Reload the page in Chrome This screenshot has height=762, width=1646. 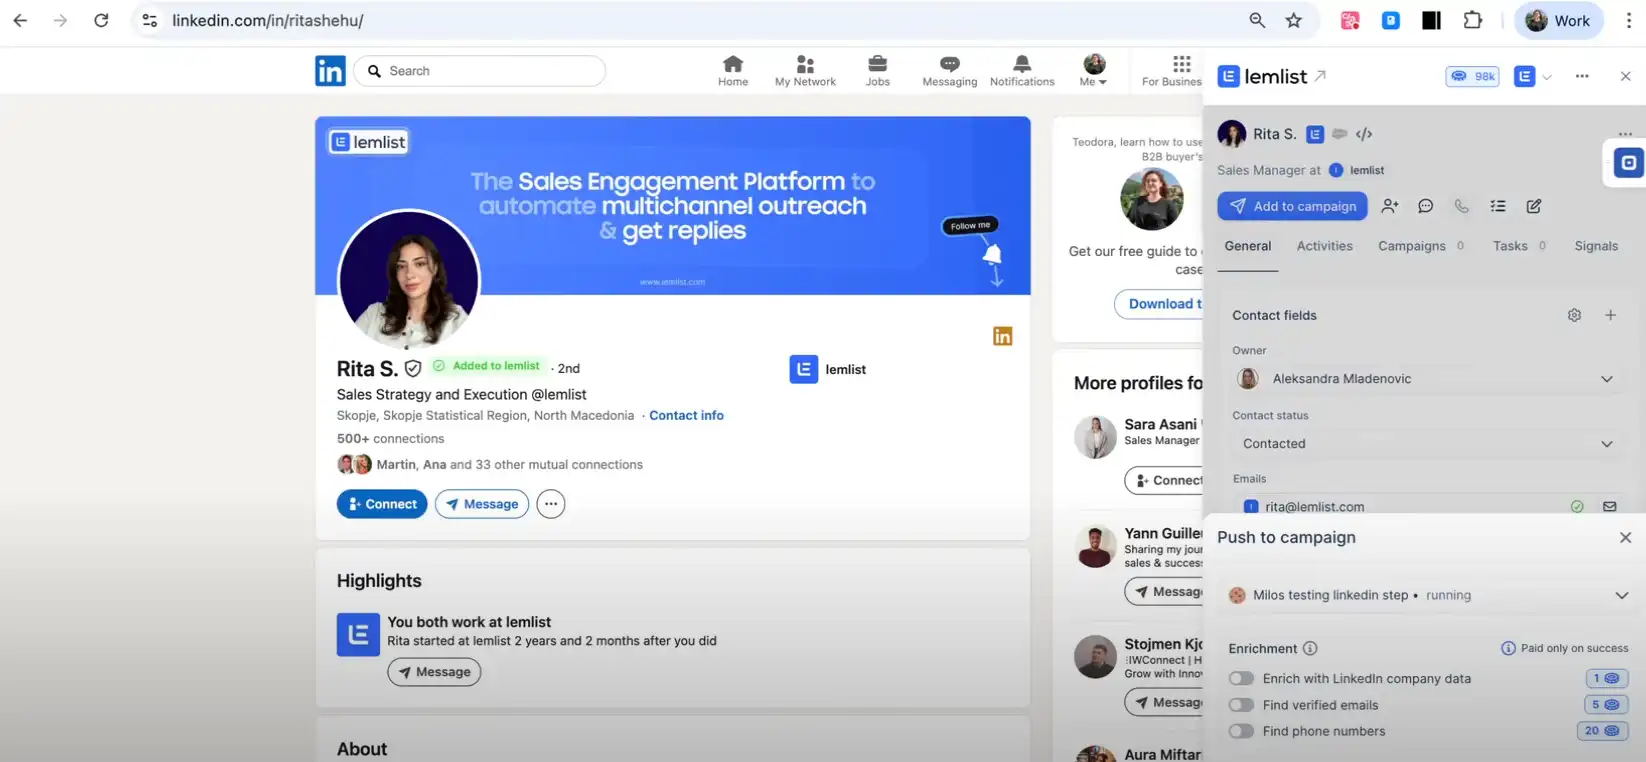(x=101, y=20)
